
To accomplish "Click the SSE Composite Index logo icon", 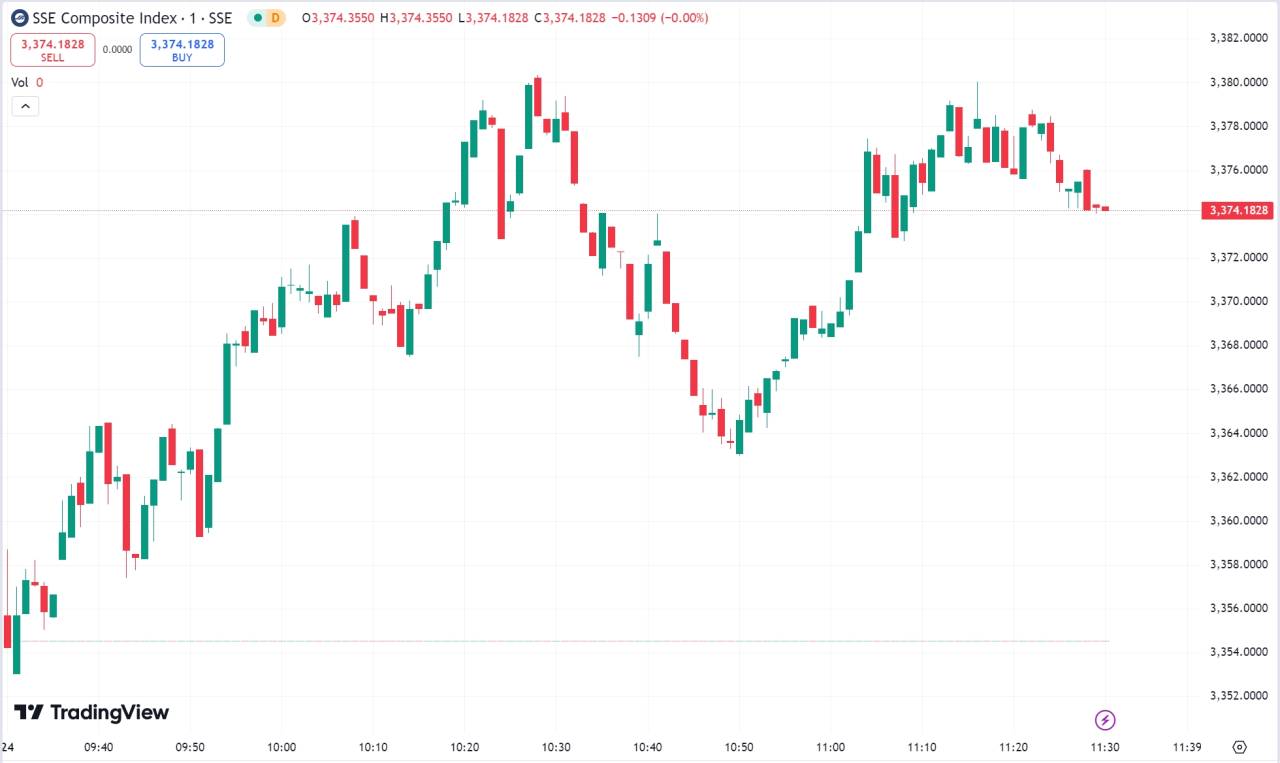I will 19,18.
